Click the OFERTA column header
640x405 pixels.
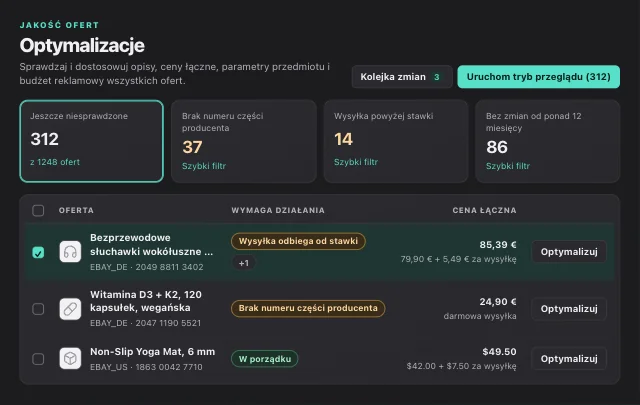[76, 210]
